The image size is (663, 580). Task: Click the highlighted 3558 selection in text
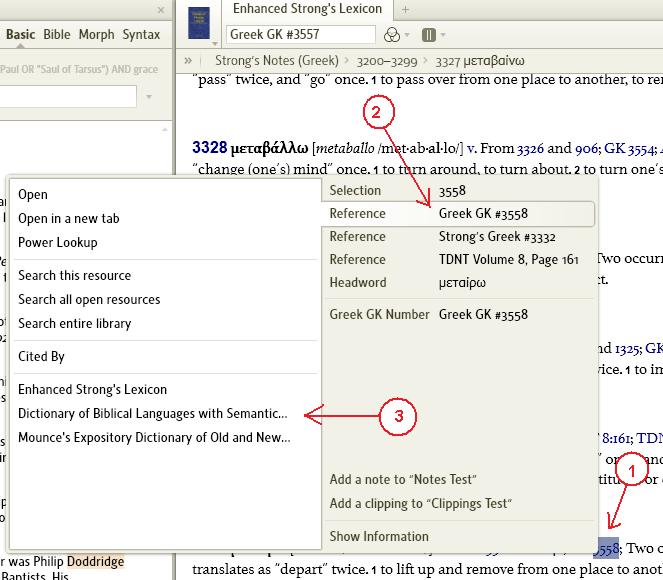click(606, 548)
